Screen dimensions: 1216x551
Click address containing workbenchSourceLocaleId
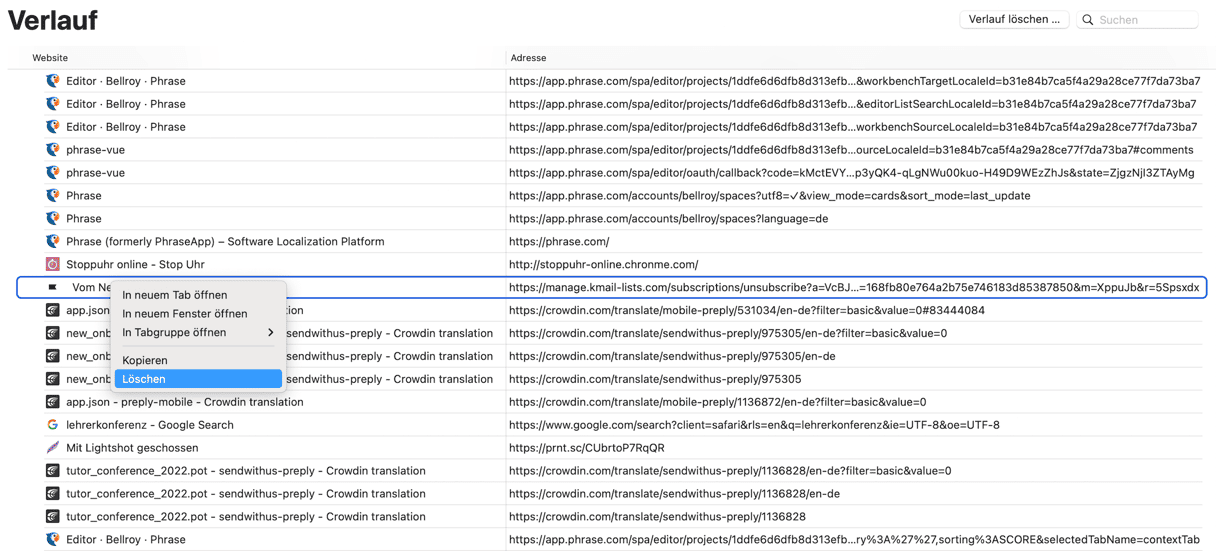(853, 126)
